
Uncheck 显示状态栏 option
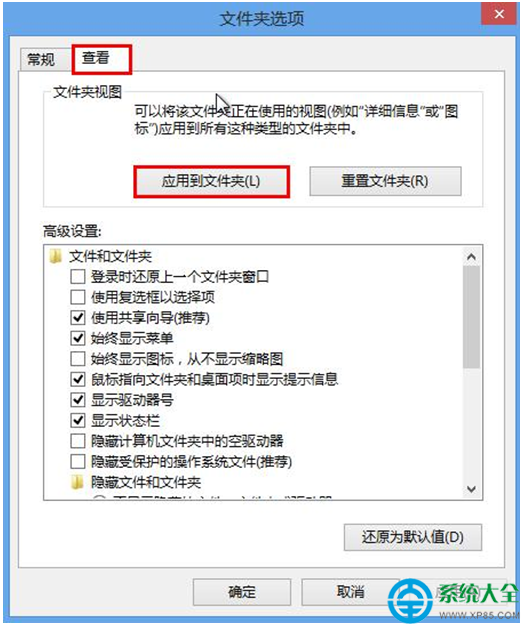coord(78,420)
